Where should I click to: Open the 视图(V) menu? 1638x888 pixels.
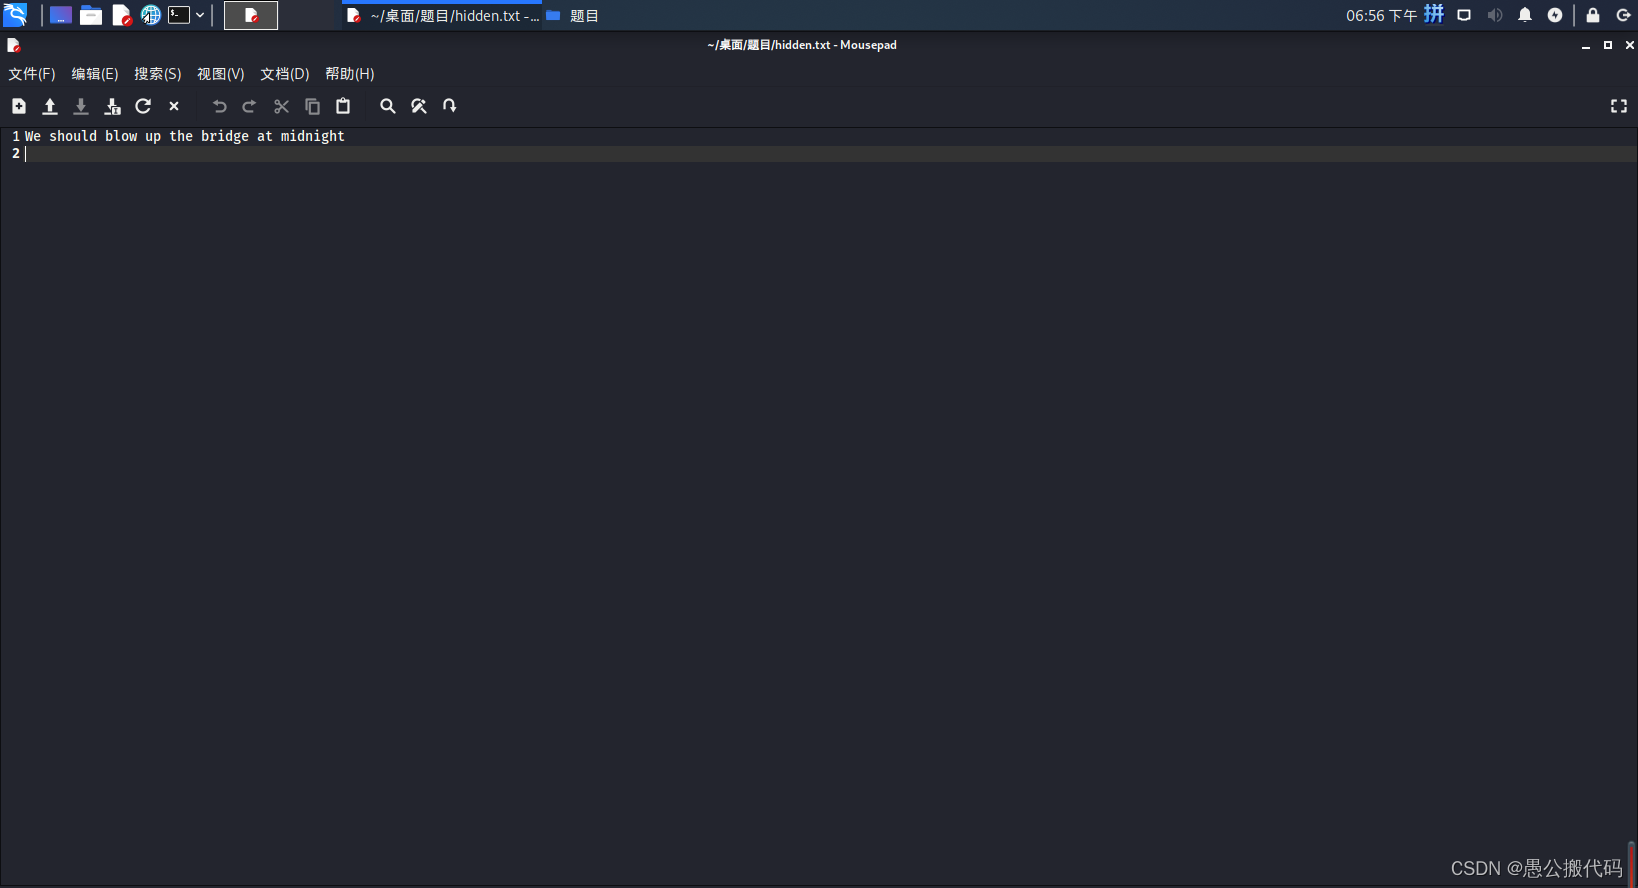[x=221, y=74]
